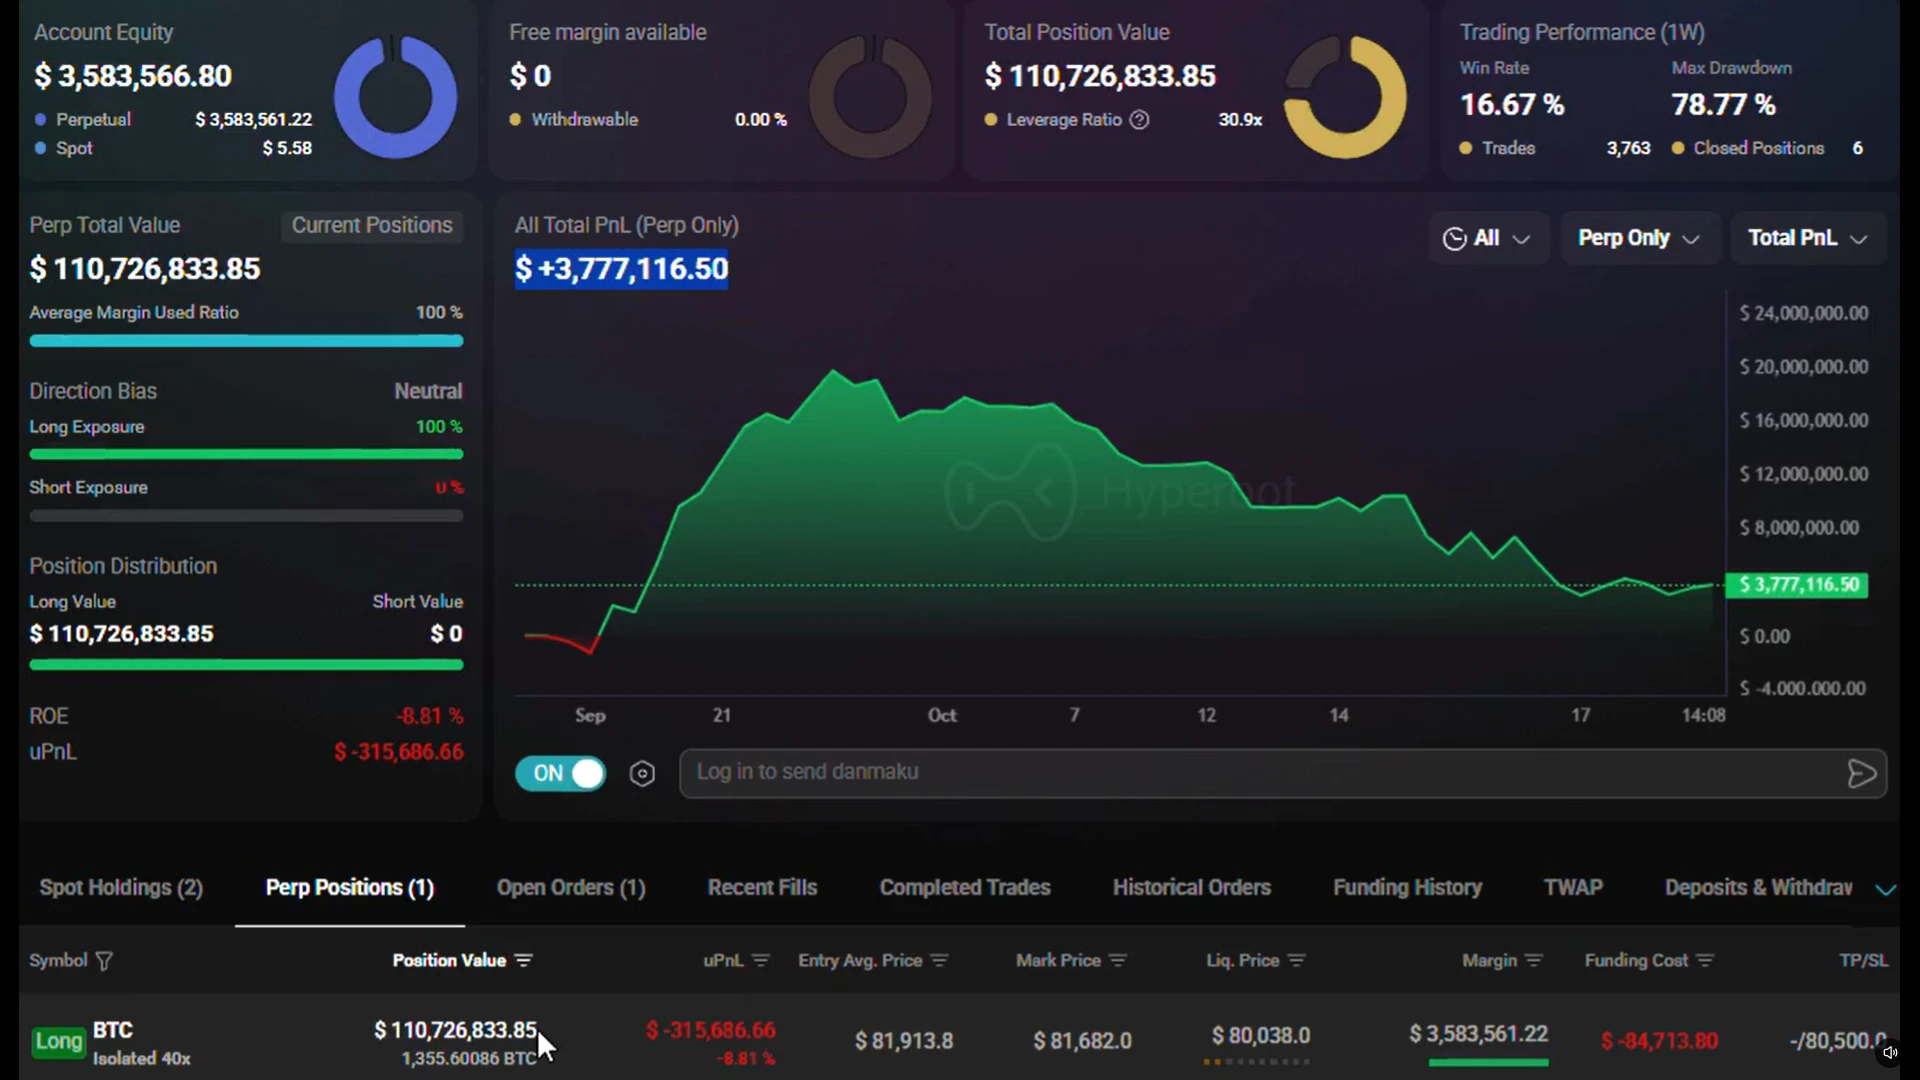Click the Free margin donut chart
This screenshot has width=1920, height=1080.
tap(870, 97)
